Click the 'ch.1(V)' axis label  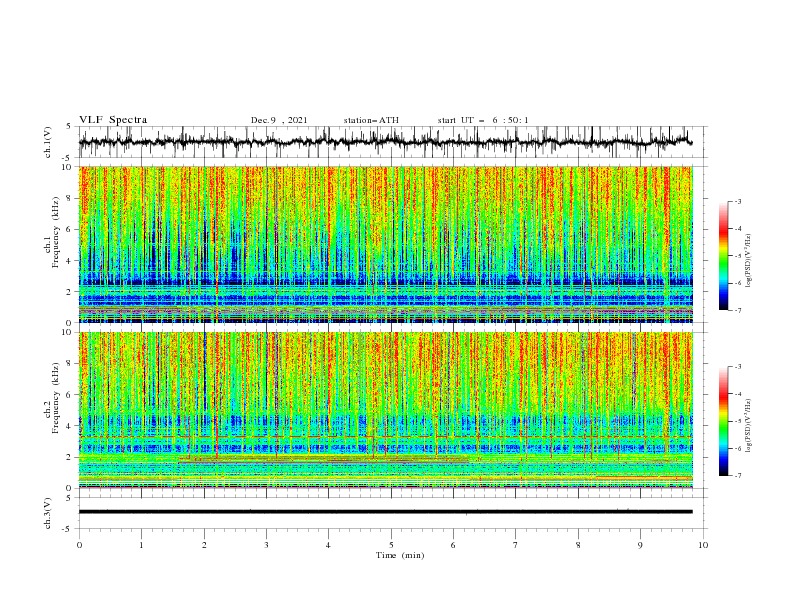click(48, 142)
